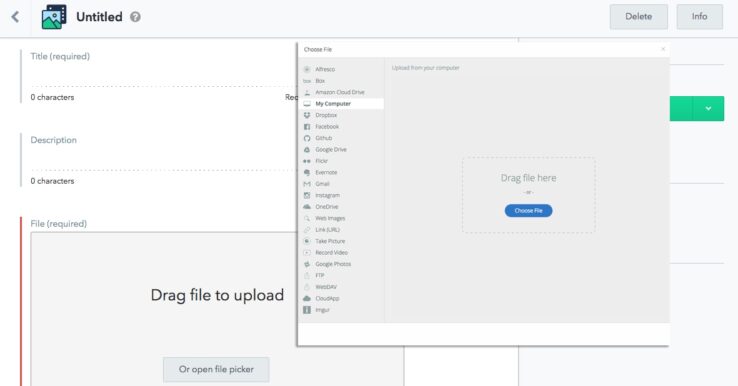Viewport: 738px width, 386px height.
Task: Click the Drag file here drop zone
Action: [x=528, y=195]
